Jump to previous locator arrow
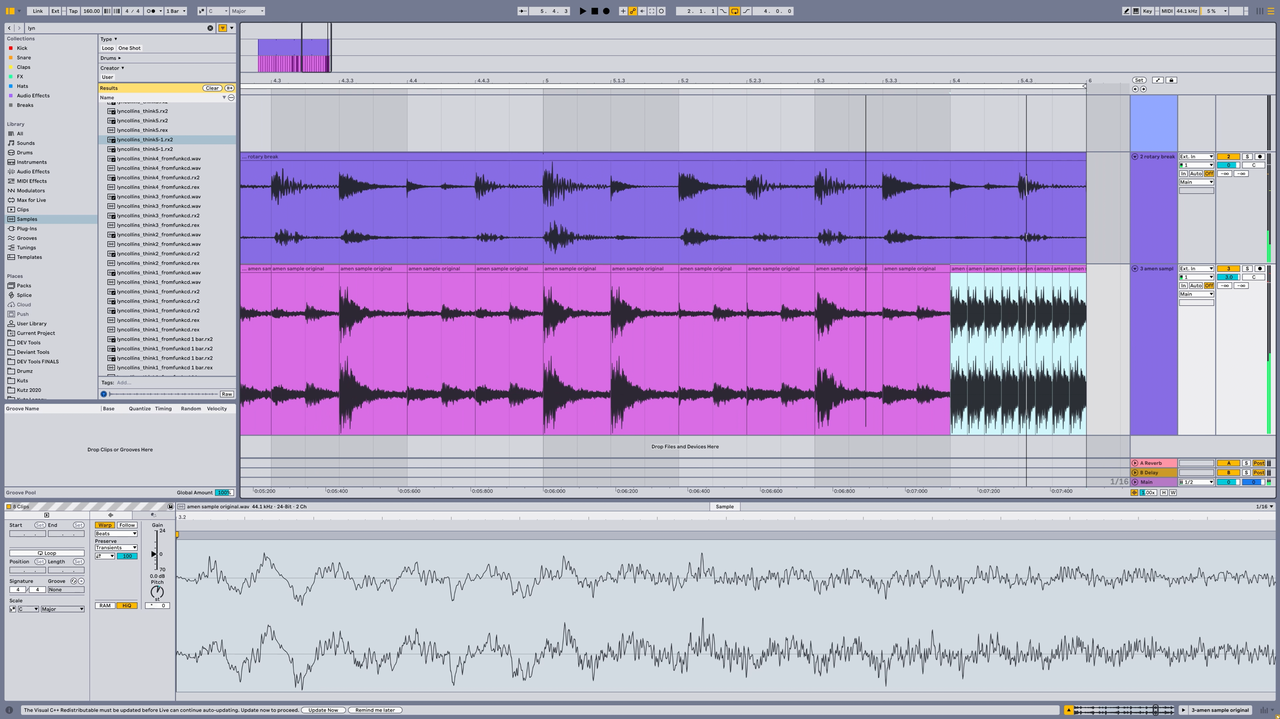Viewport: 1280px width, 719px height. point(1135,89)
